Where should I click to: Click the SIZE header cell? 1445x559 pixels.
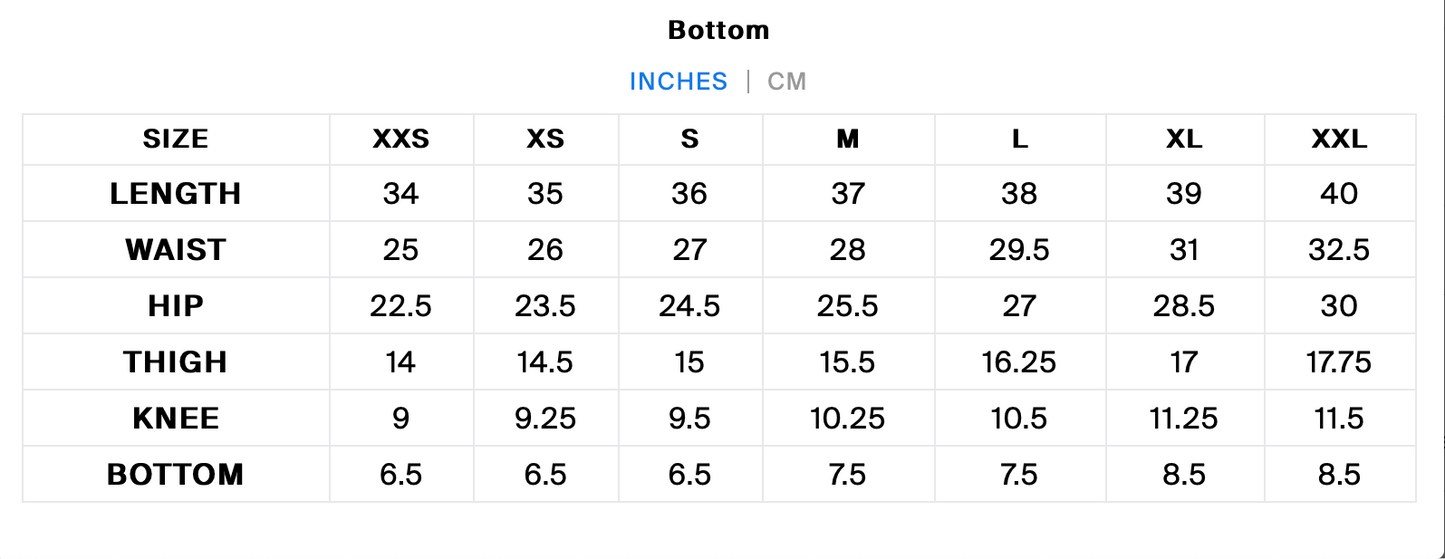[x=176, y=139]
